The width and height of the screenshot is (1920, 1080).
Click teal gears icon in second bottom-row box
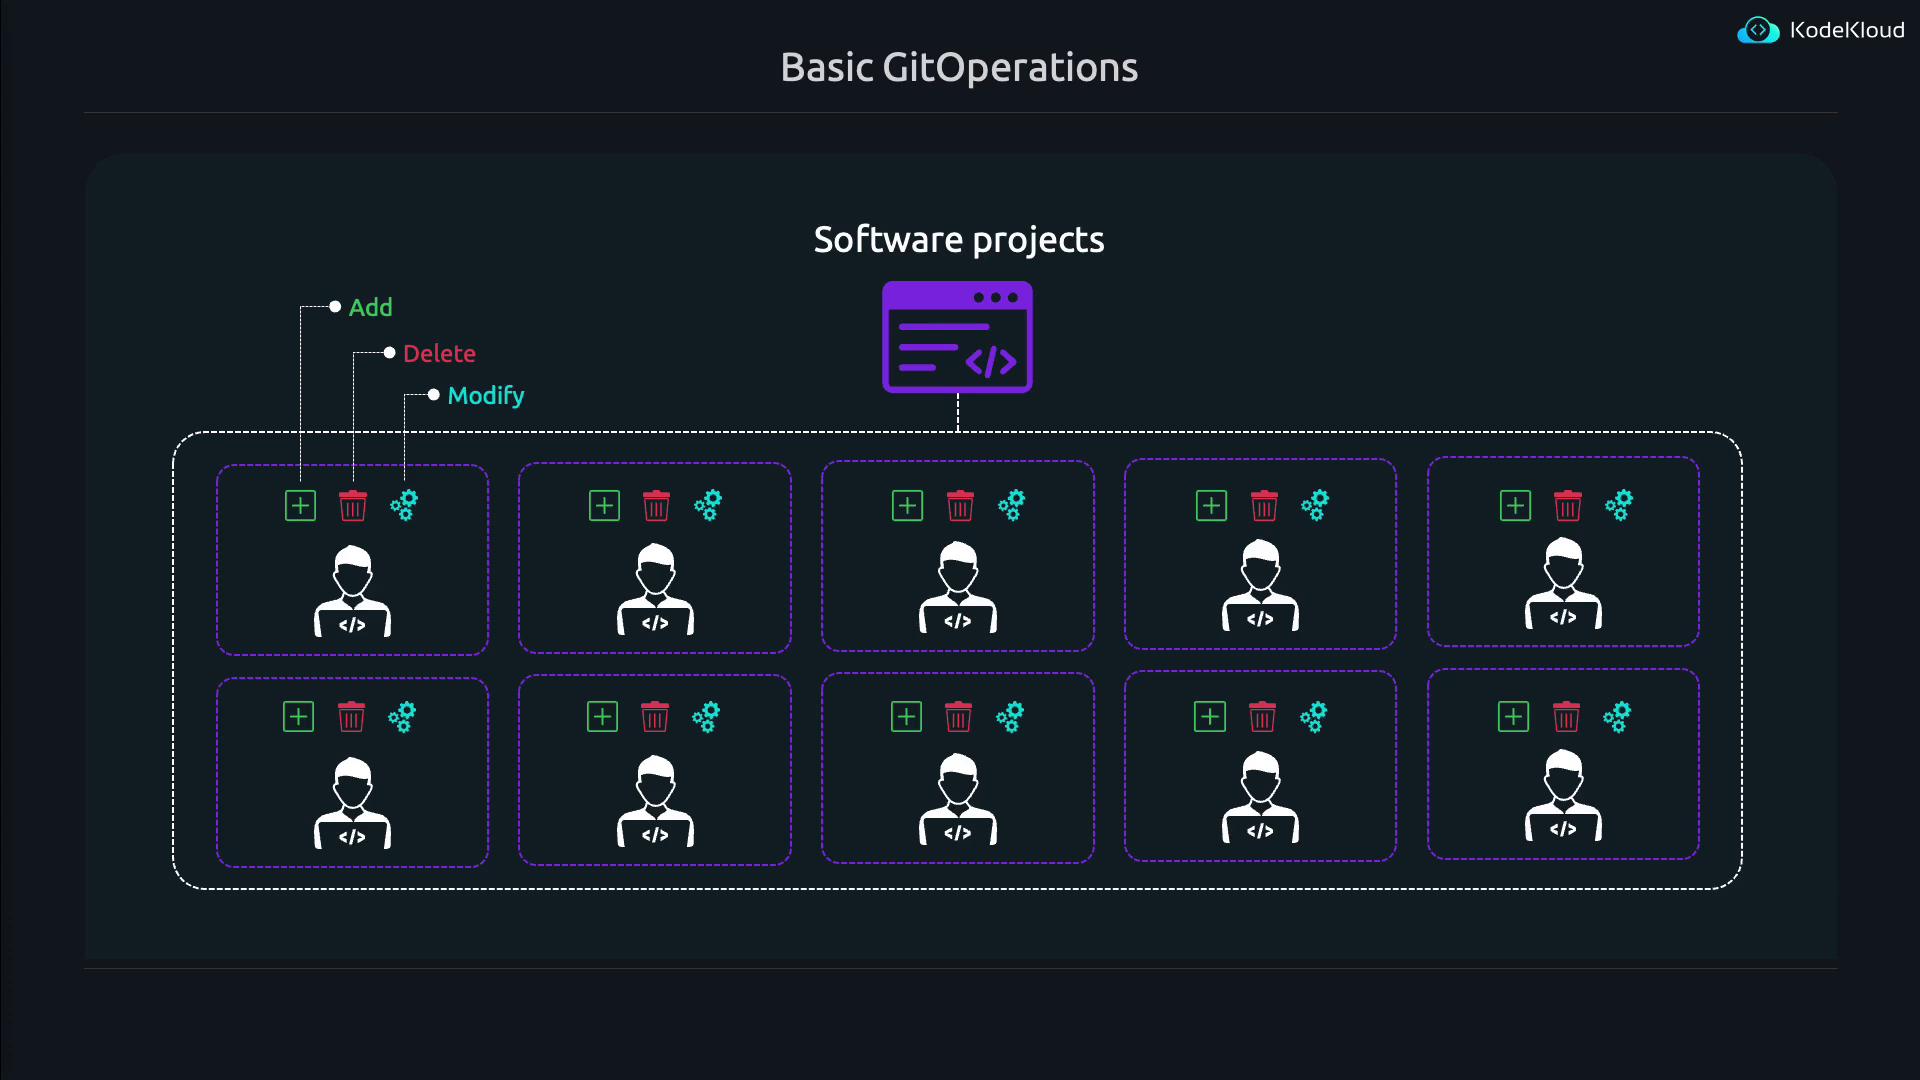pos(706,717)
